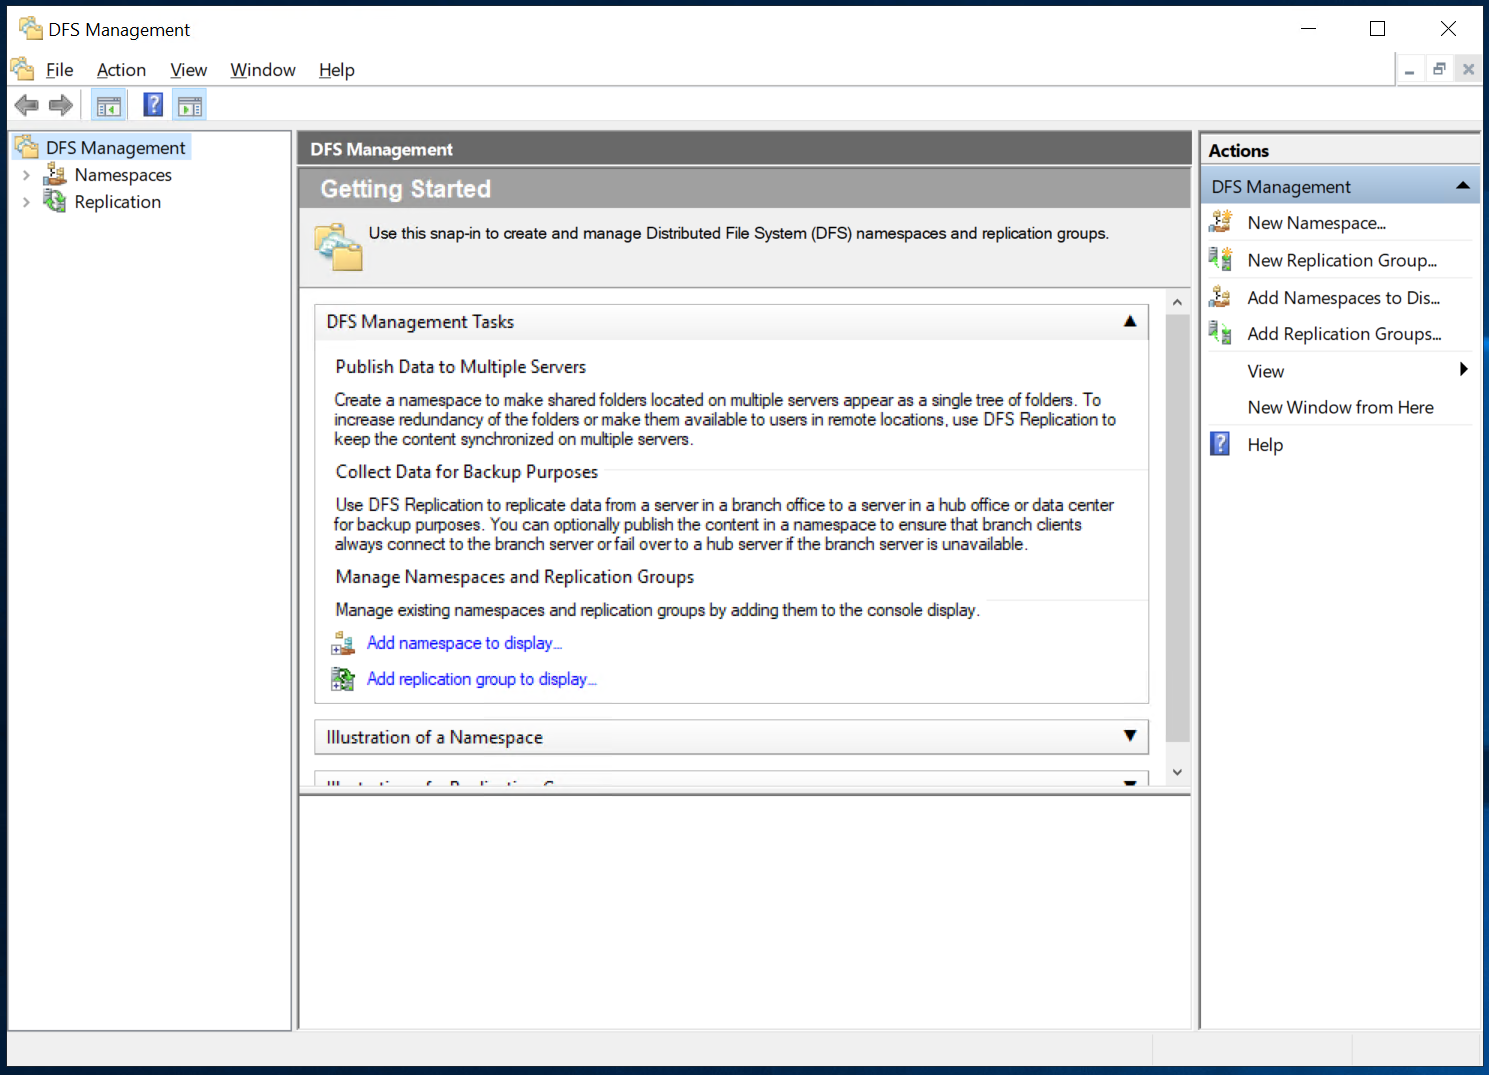Minimize the DFS Management window
1489x1075 pixels.
click(1308, 29)
